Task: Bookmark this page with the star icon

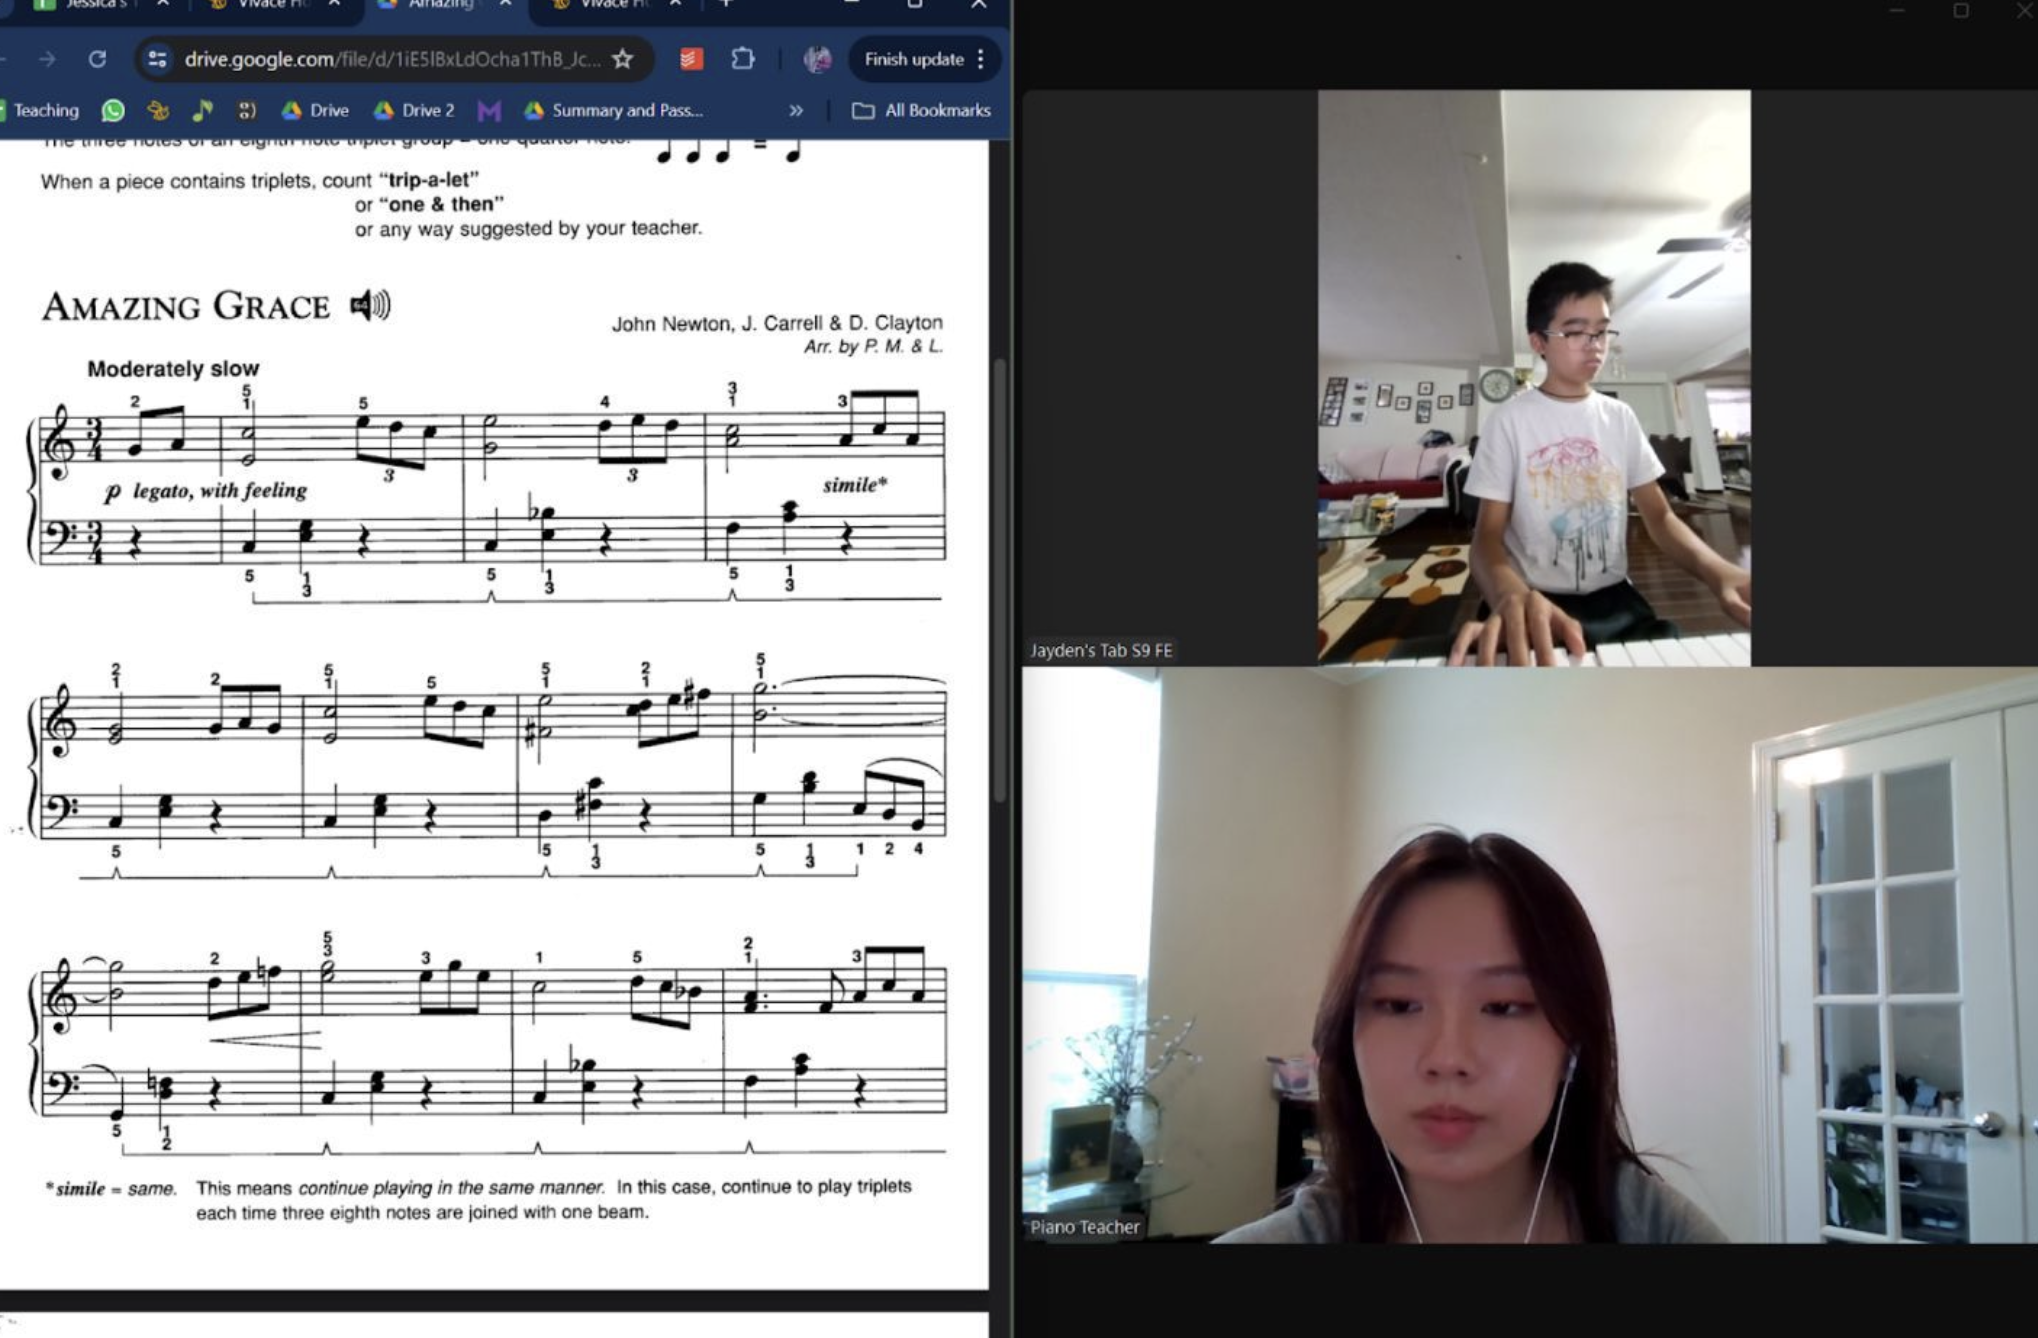Action: [623, 59]
